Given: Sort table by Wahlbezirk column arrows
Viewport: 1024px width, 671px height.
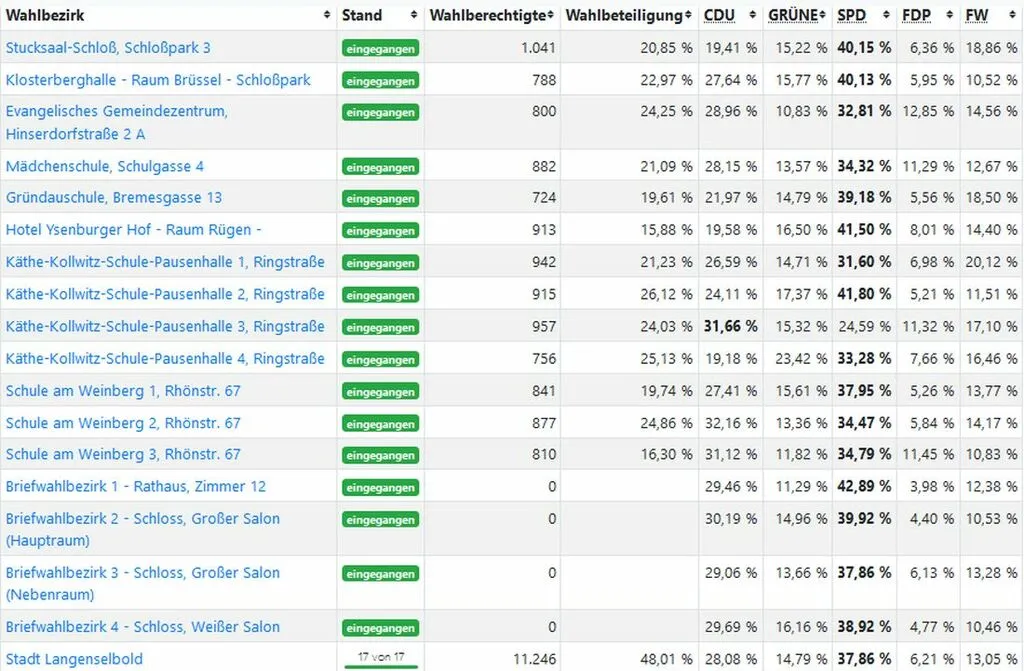Looking at the screenshot, I should pyautogui.click(x=327, y=15).
